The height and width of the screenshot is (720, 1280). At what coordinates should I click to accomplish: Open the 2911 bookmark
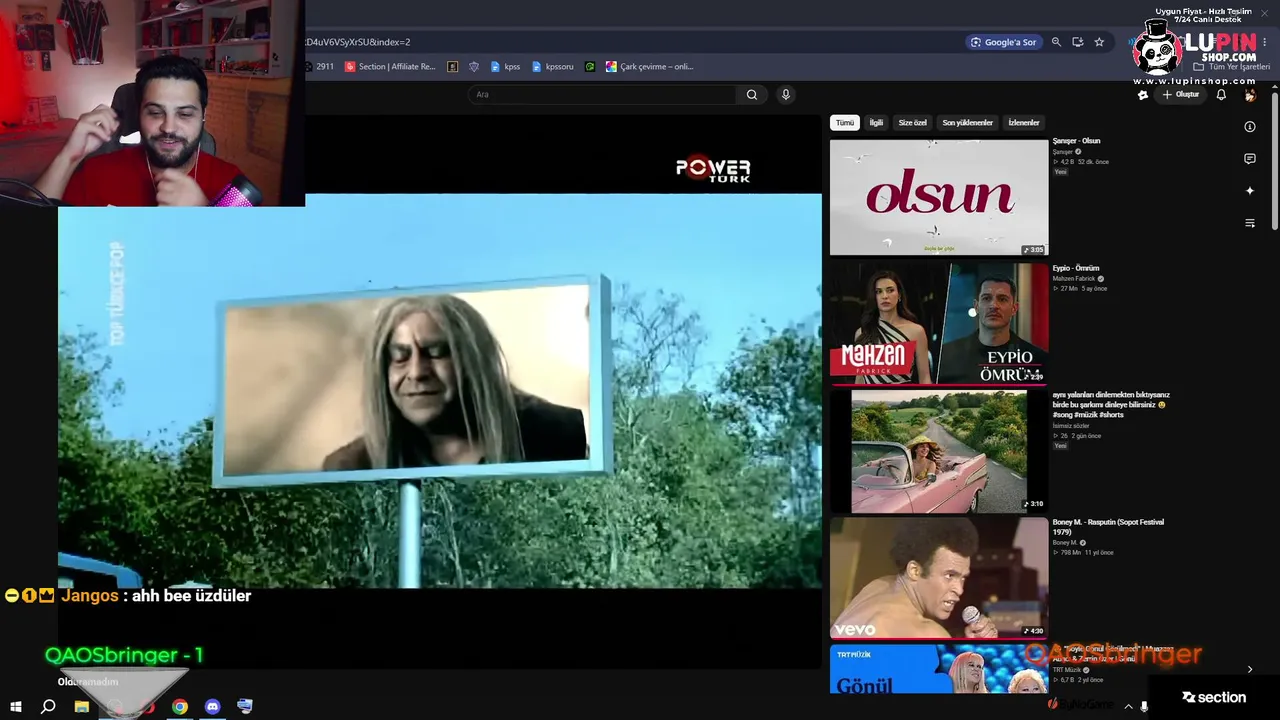click(320, 67)
